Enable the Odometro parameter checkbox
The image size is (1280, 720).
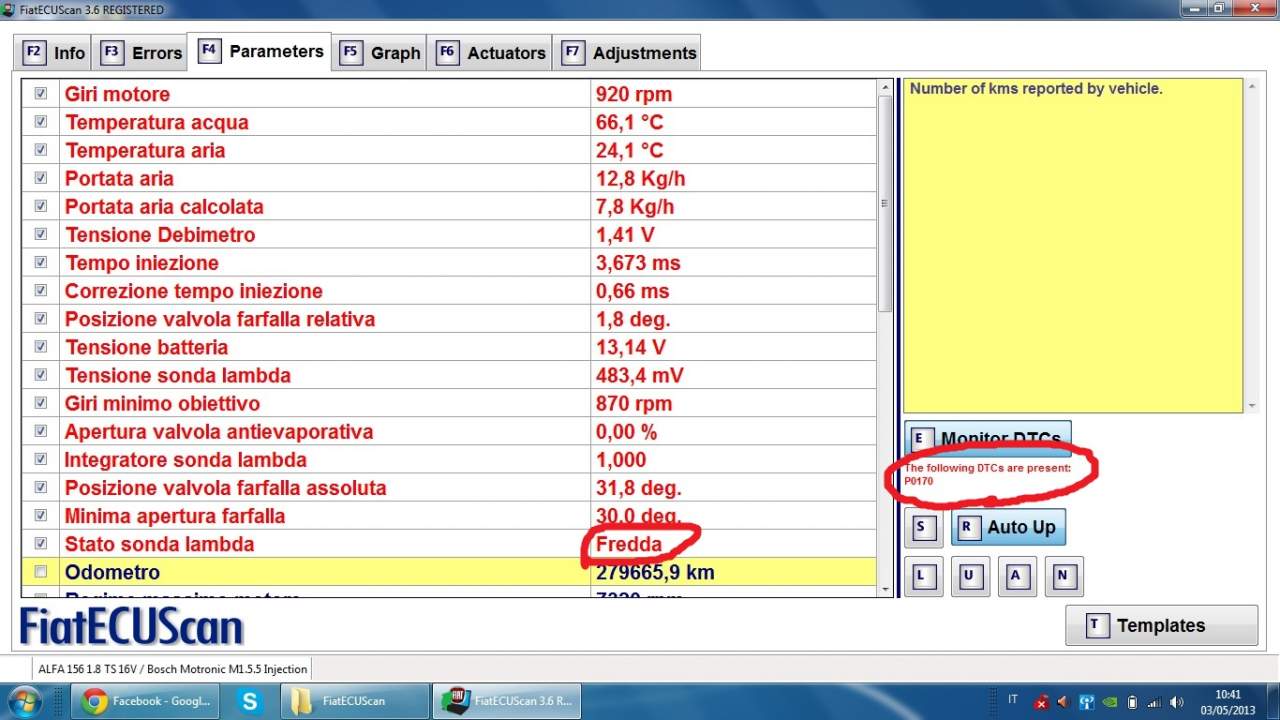click(41, 572)
